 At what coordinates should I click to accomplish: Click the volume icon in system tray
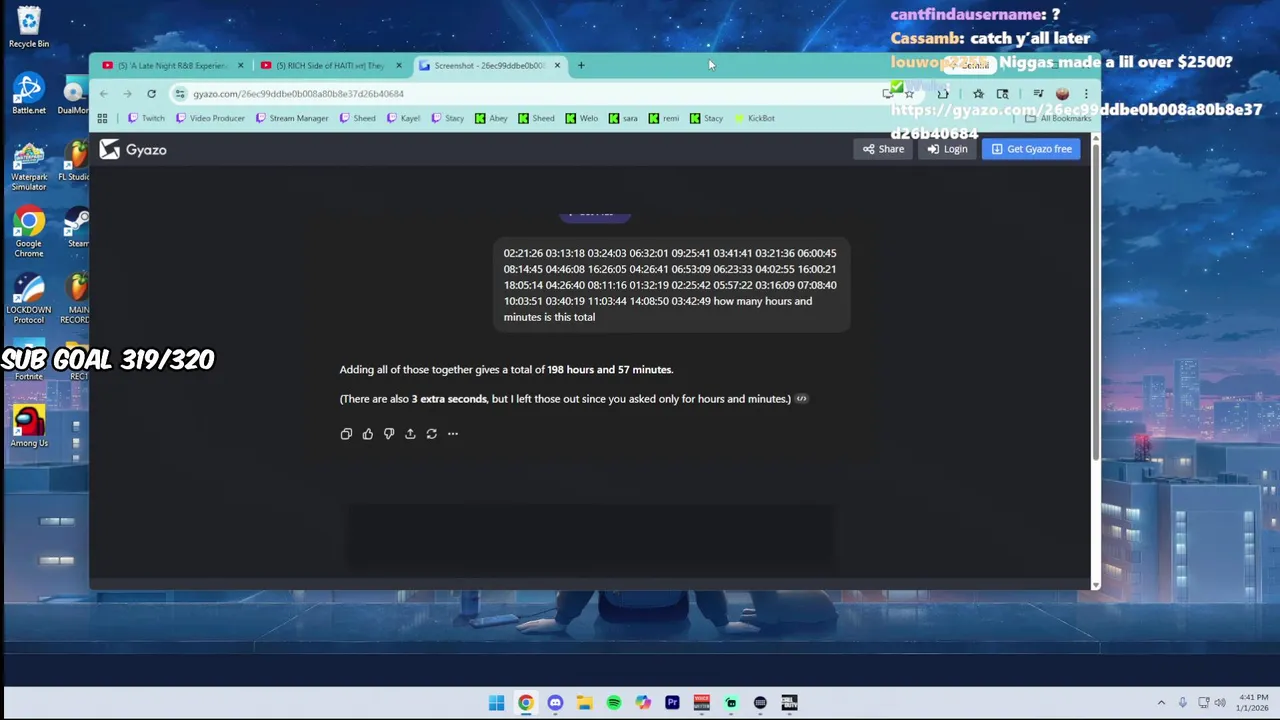1220,703
